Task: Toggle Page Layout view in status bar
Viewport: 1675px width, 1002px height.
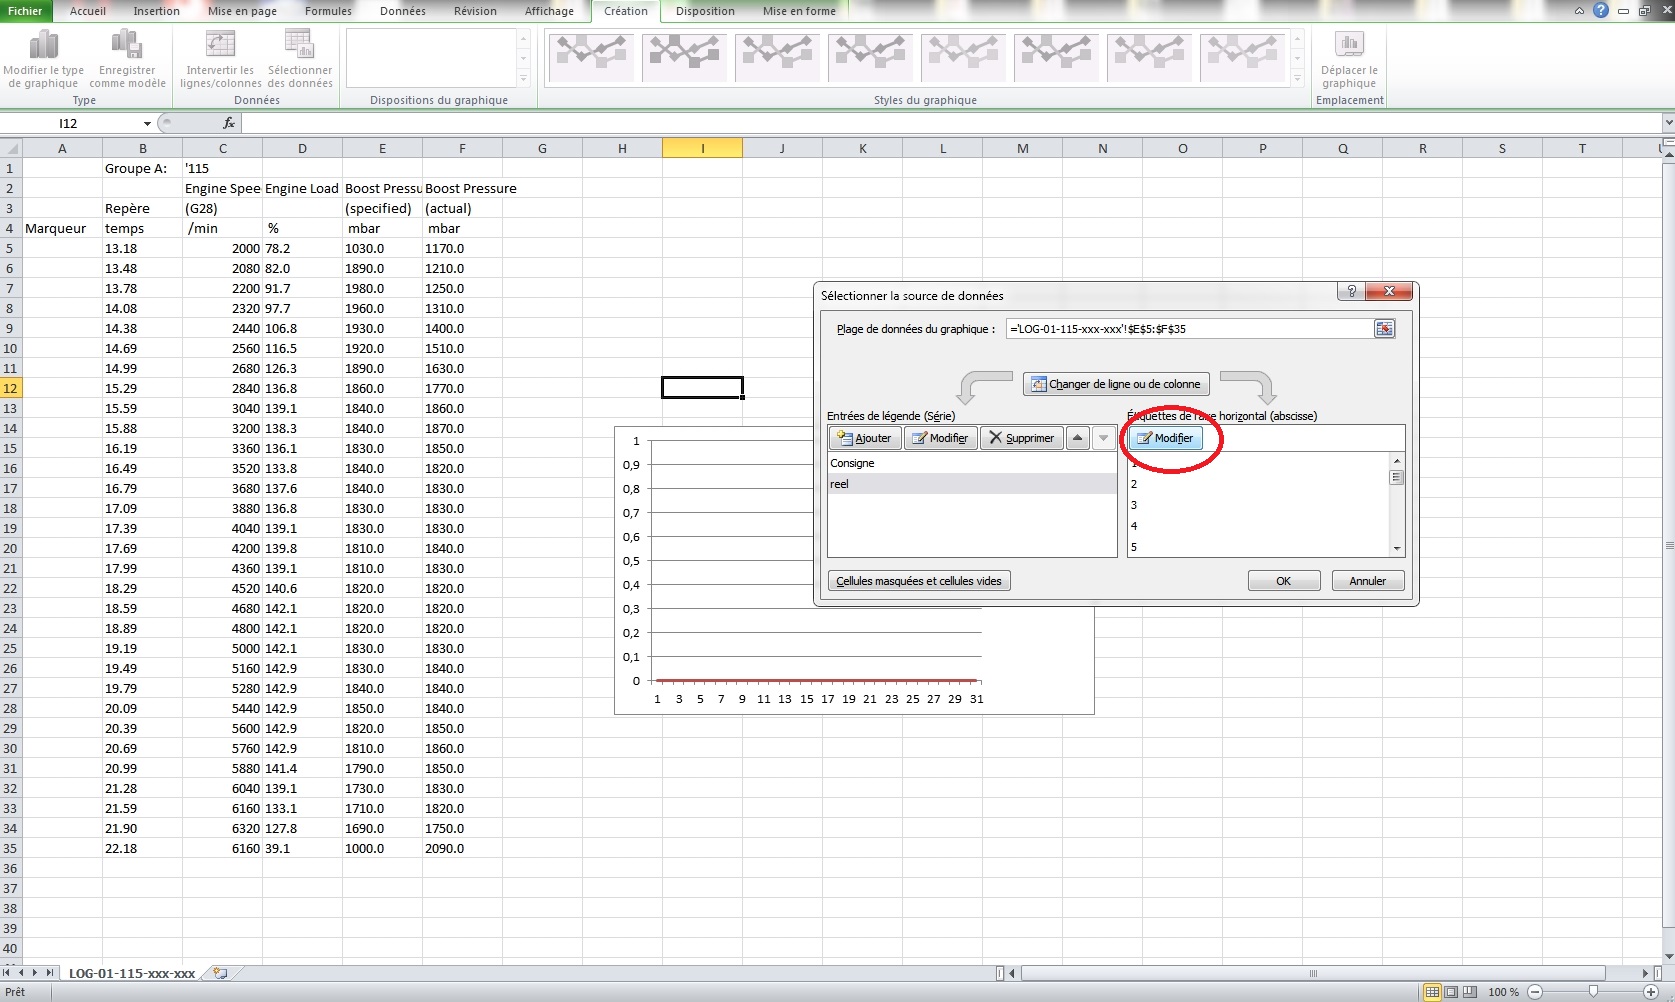Action: [1450, 992]
